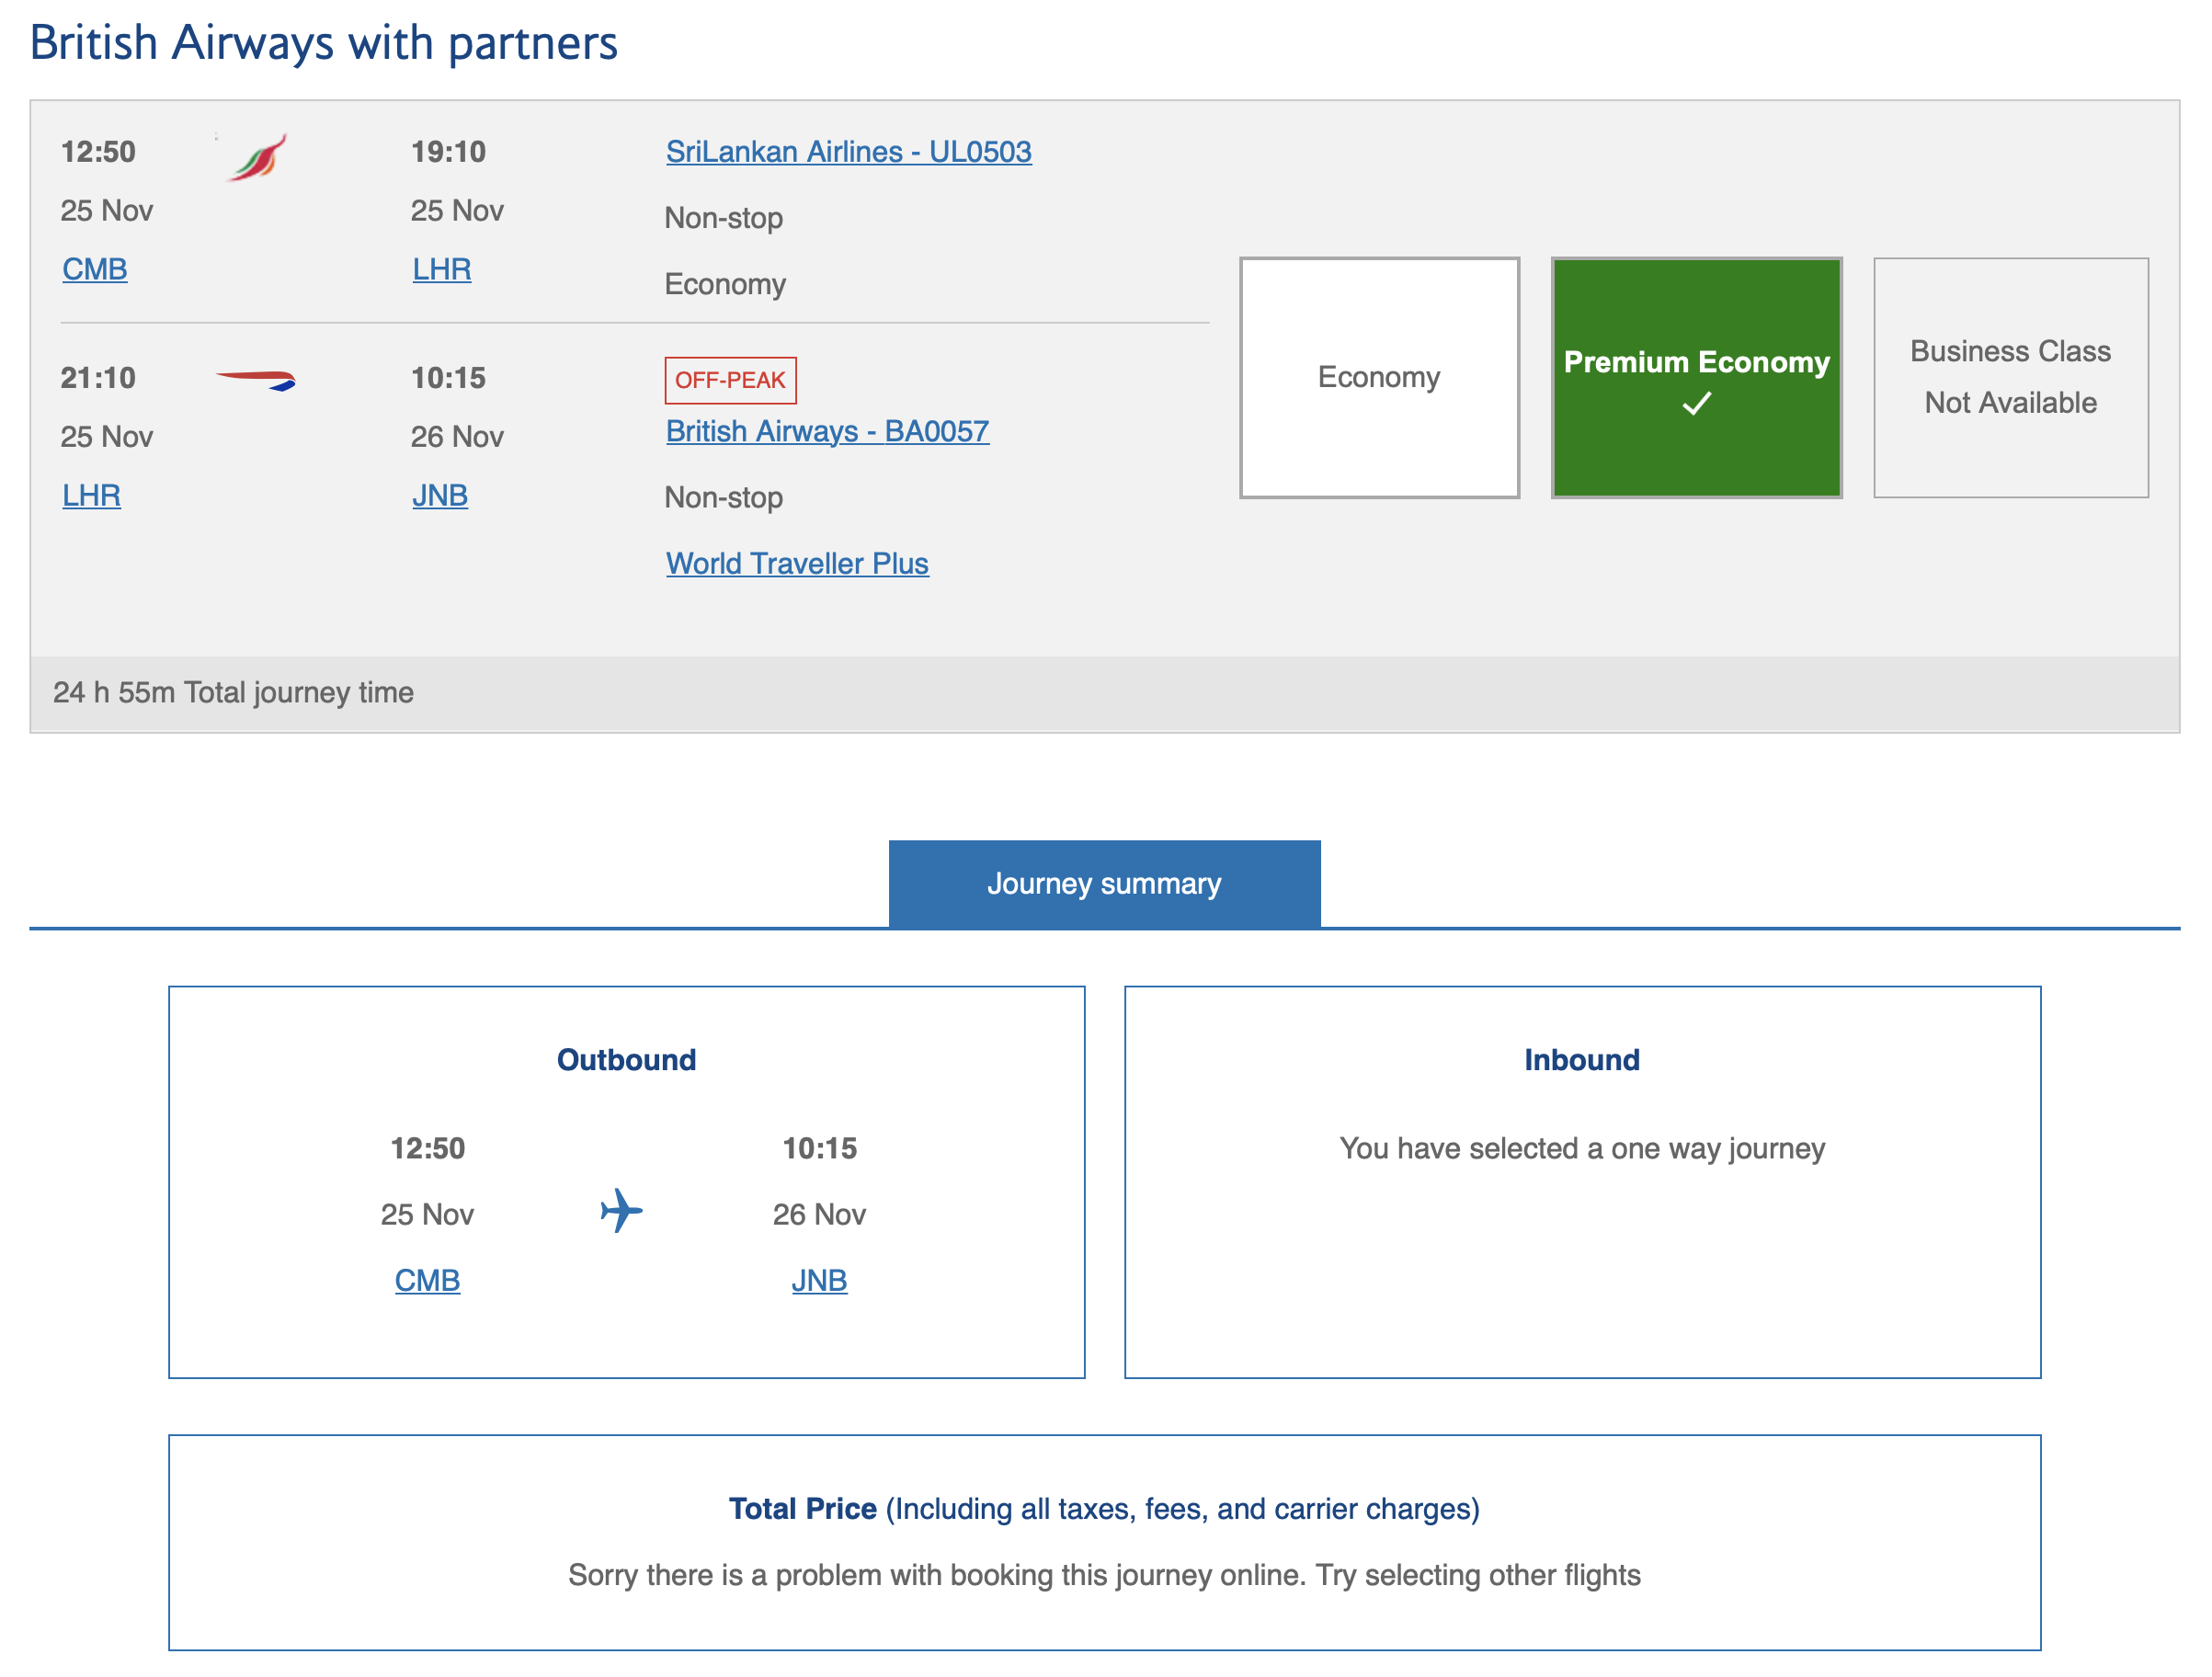The image size is (2212, 1677).
Task: Click the British Airways ribbon logo
Action: [256, 380]
